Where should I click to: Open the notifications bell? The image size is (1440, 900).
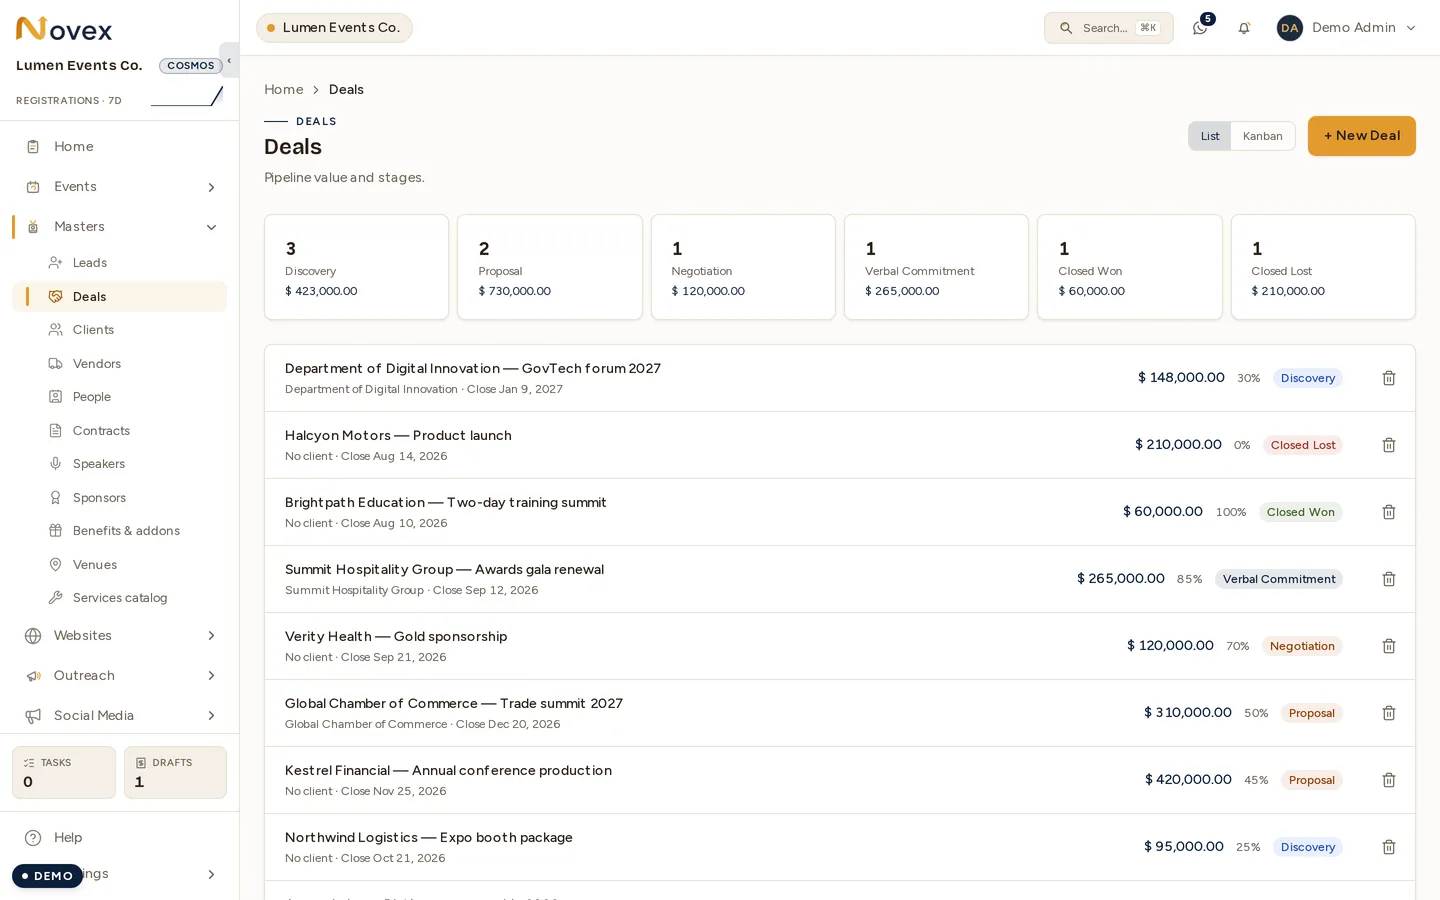pyautogui.click(x=1244, y=28)
